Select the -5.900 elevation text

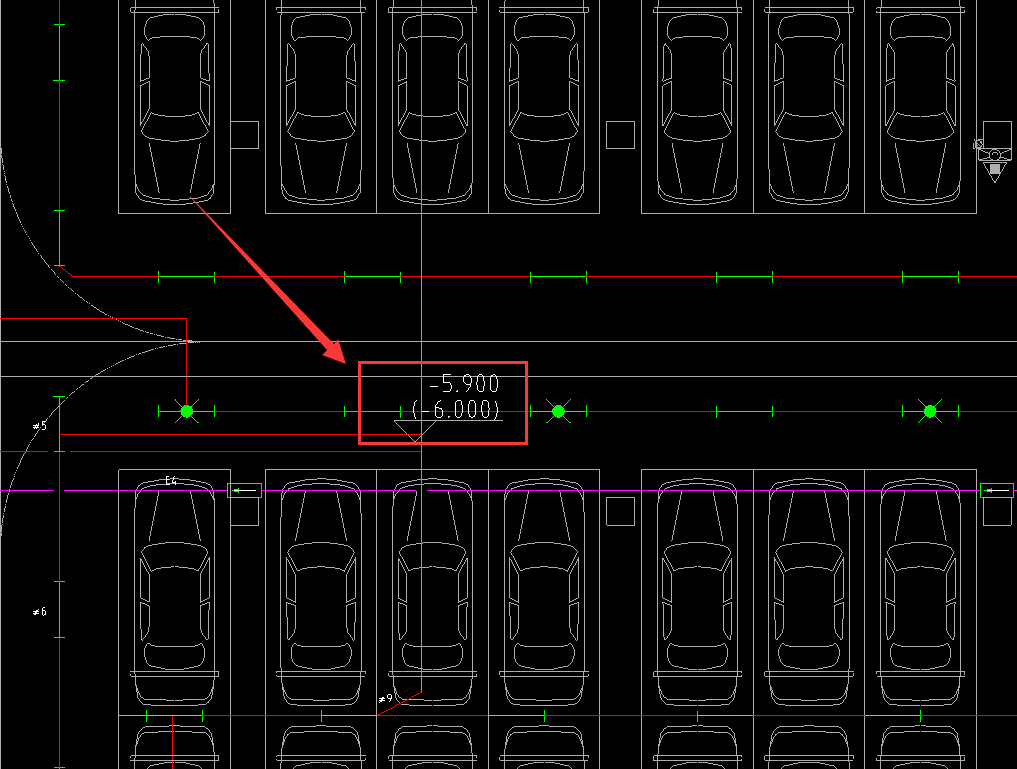point(464,384)
